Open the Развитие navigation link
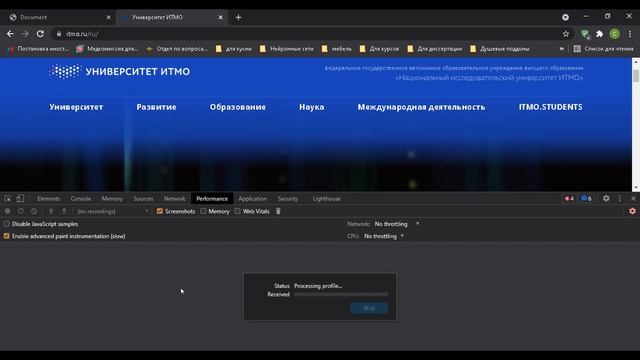Image resolution: width=640 pixels, height=360 pixels. coord(156,107)
